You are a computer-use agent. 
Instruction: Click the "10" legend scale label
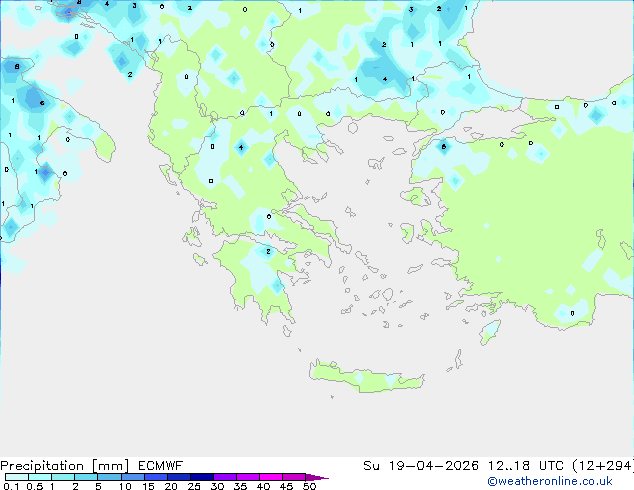[x=125, y=486]
